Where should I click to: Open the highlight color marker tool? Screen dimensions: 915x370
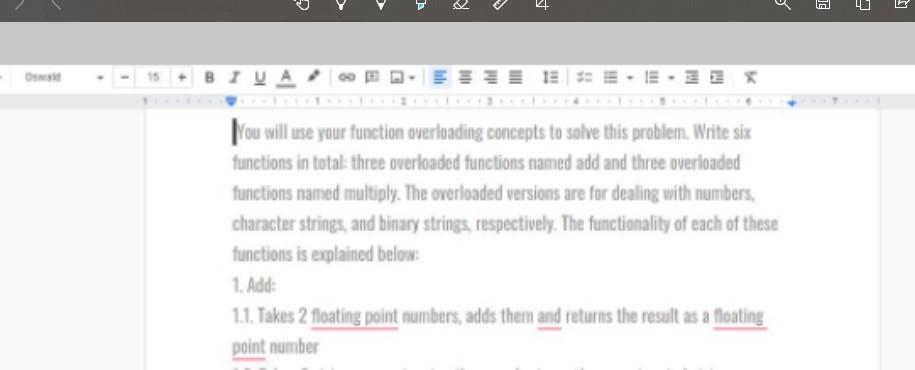pyautogui.click(x=313, y=76)
